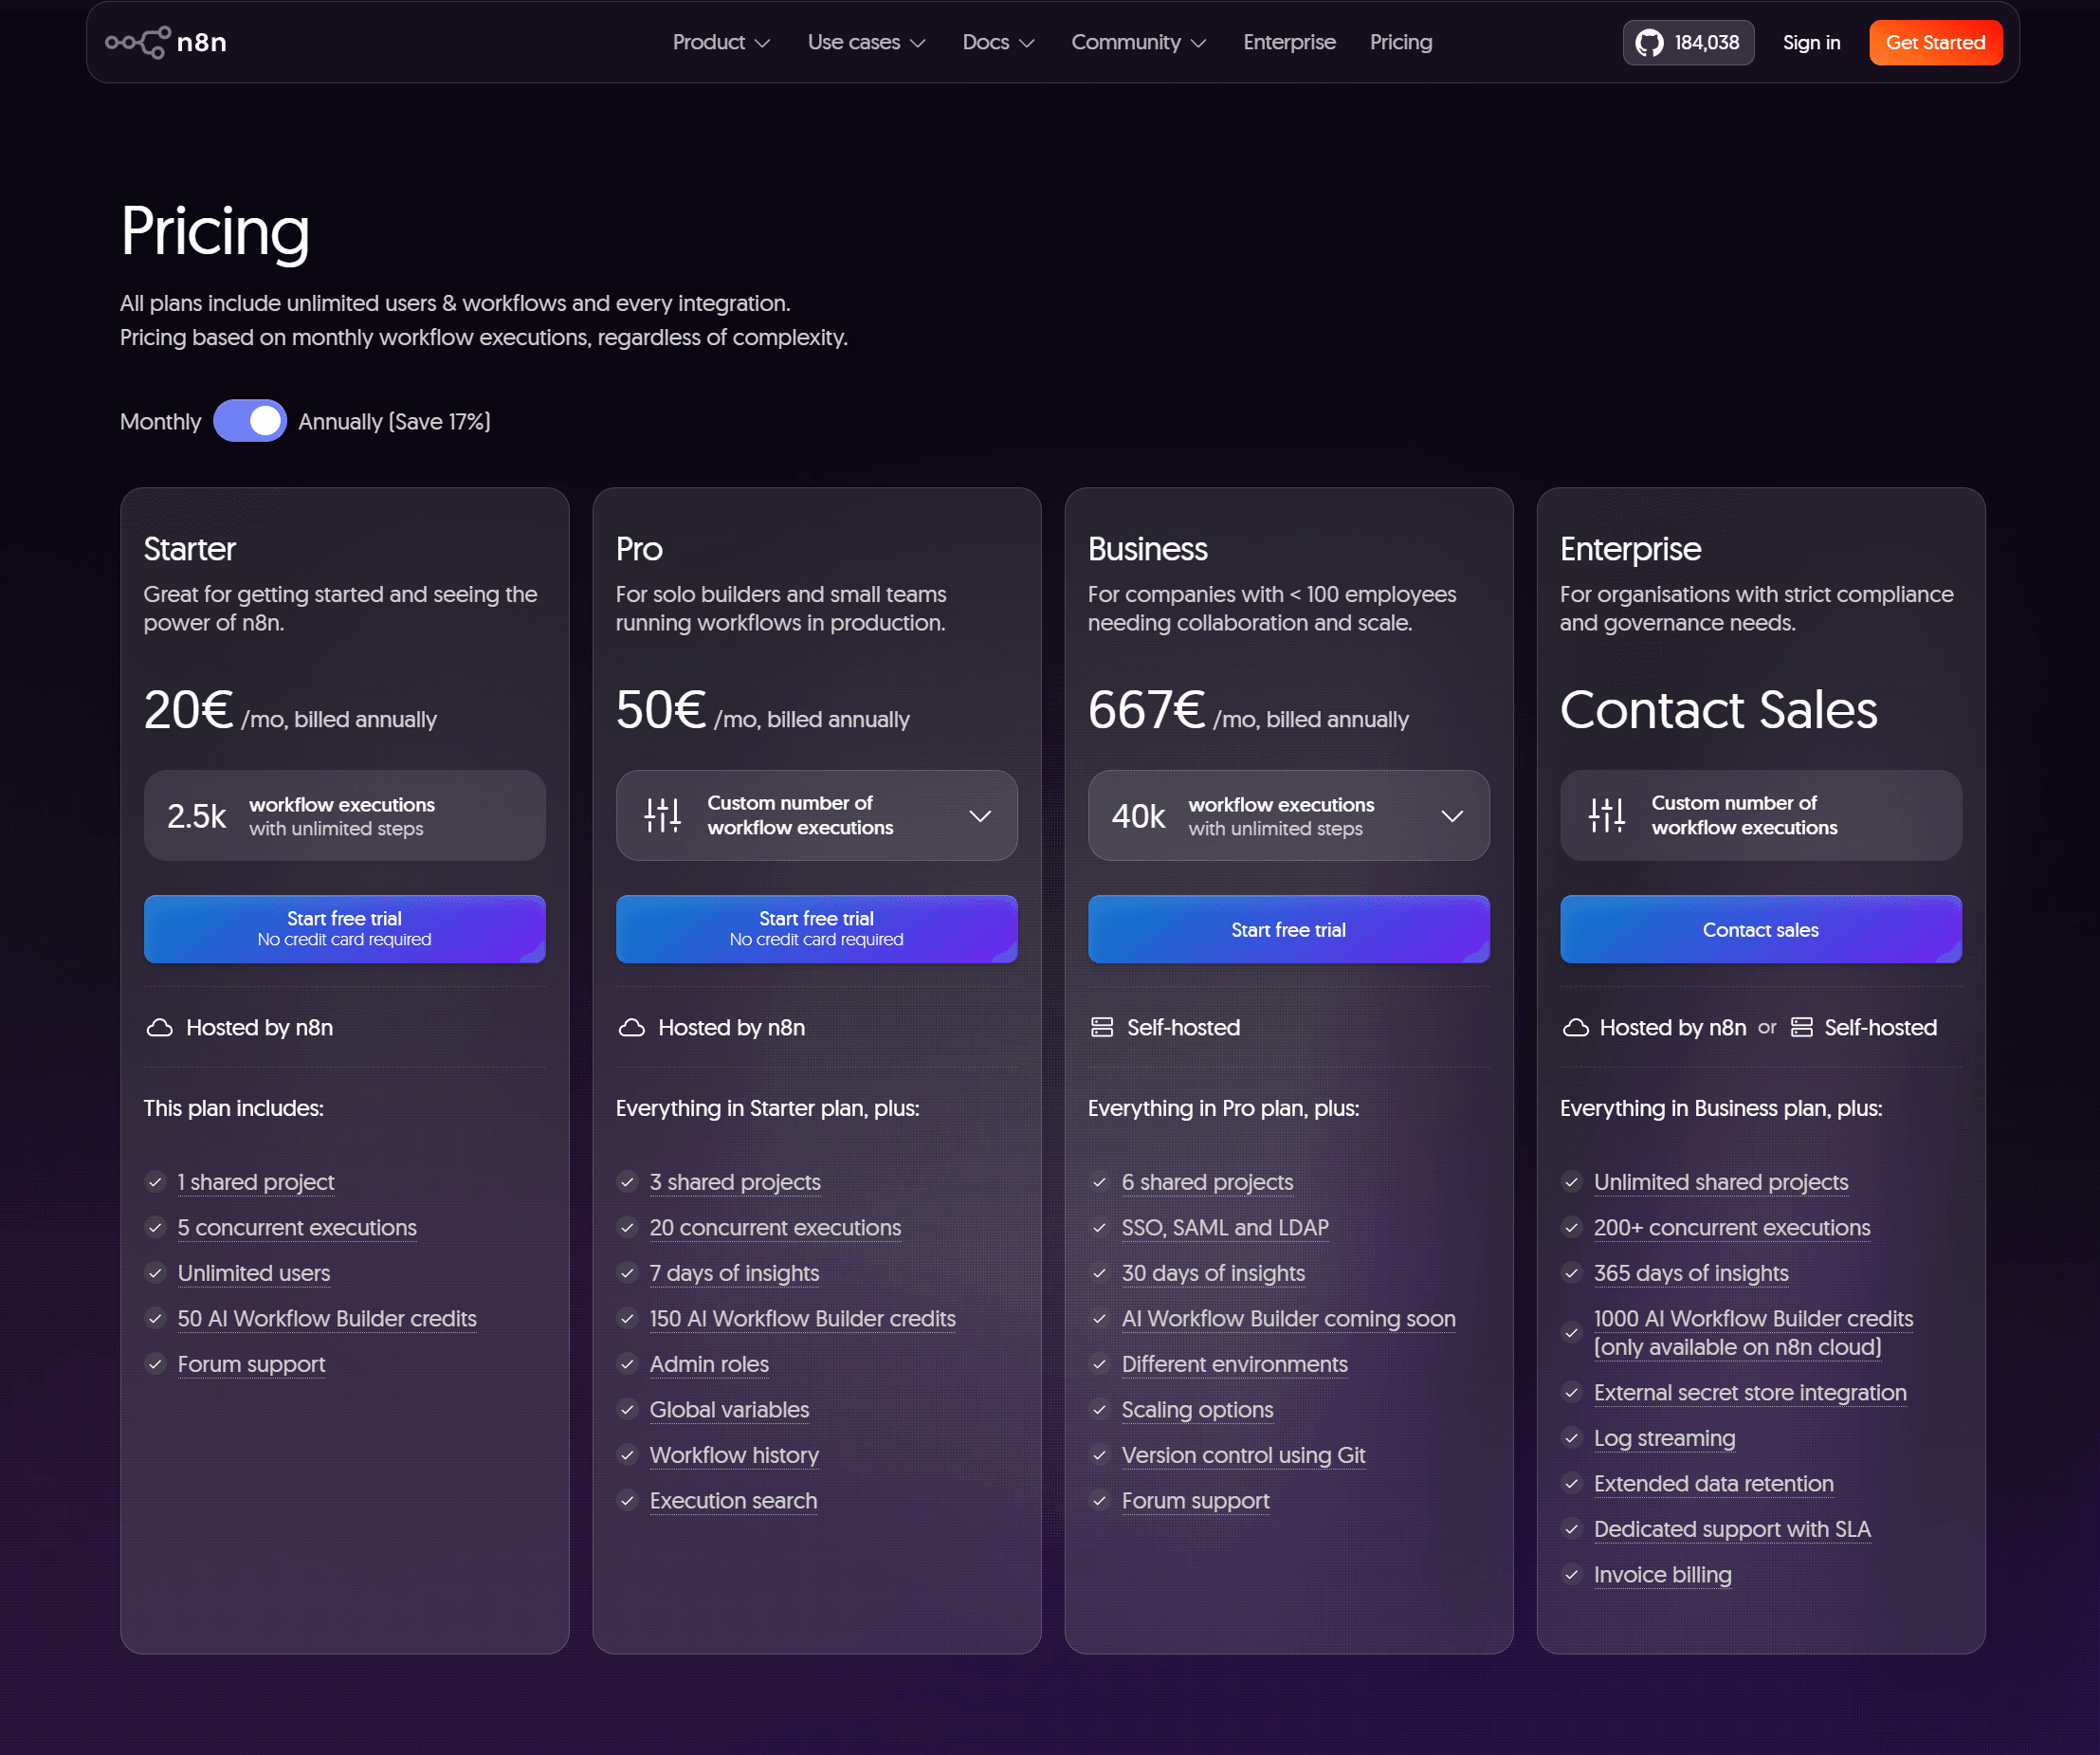Click the sliders icon in Pro custom executions selector
The height and width of the screenshot is (1755, 2100).
click(662, 815)
